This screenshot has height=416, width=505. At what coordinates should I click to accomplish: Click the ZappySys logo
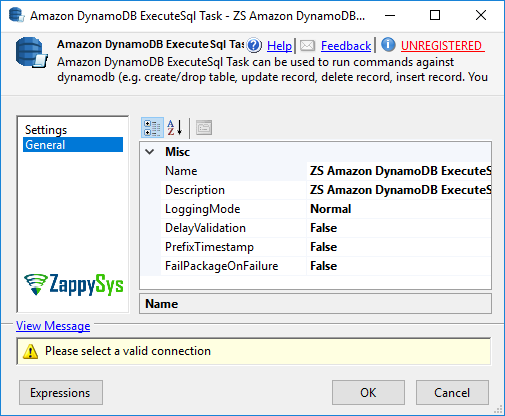point(74,285)
